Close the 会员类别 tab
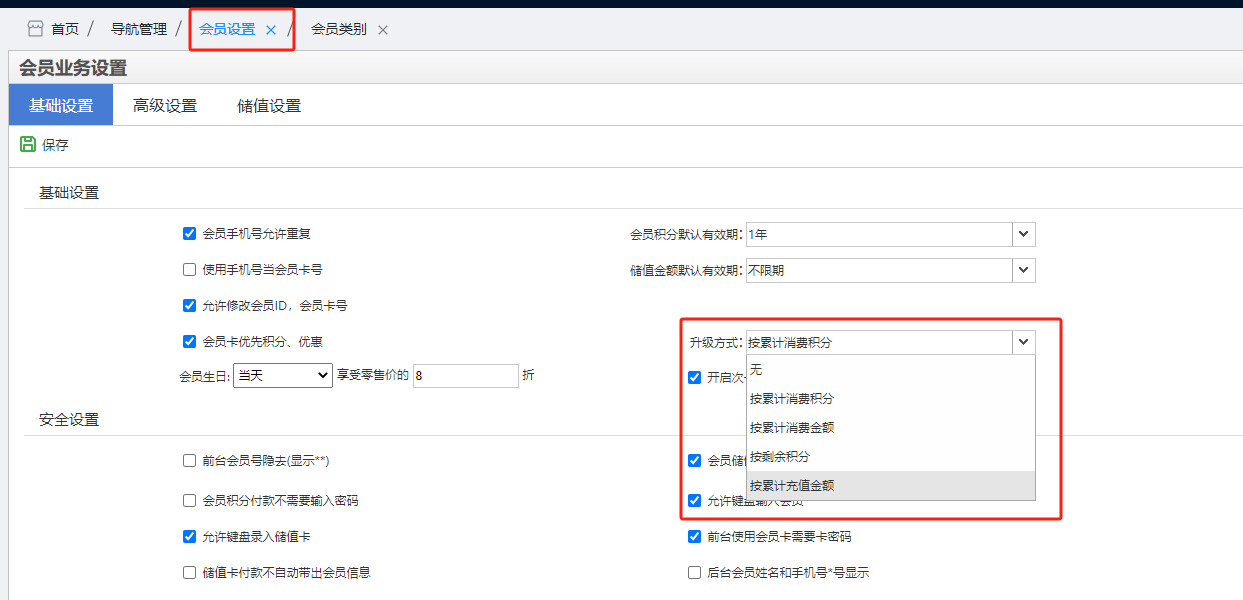The height and width of the screenshot is (600, 1243). (x=383, y=30)
